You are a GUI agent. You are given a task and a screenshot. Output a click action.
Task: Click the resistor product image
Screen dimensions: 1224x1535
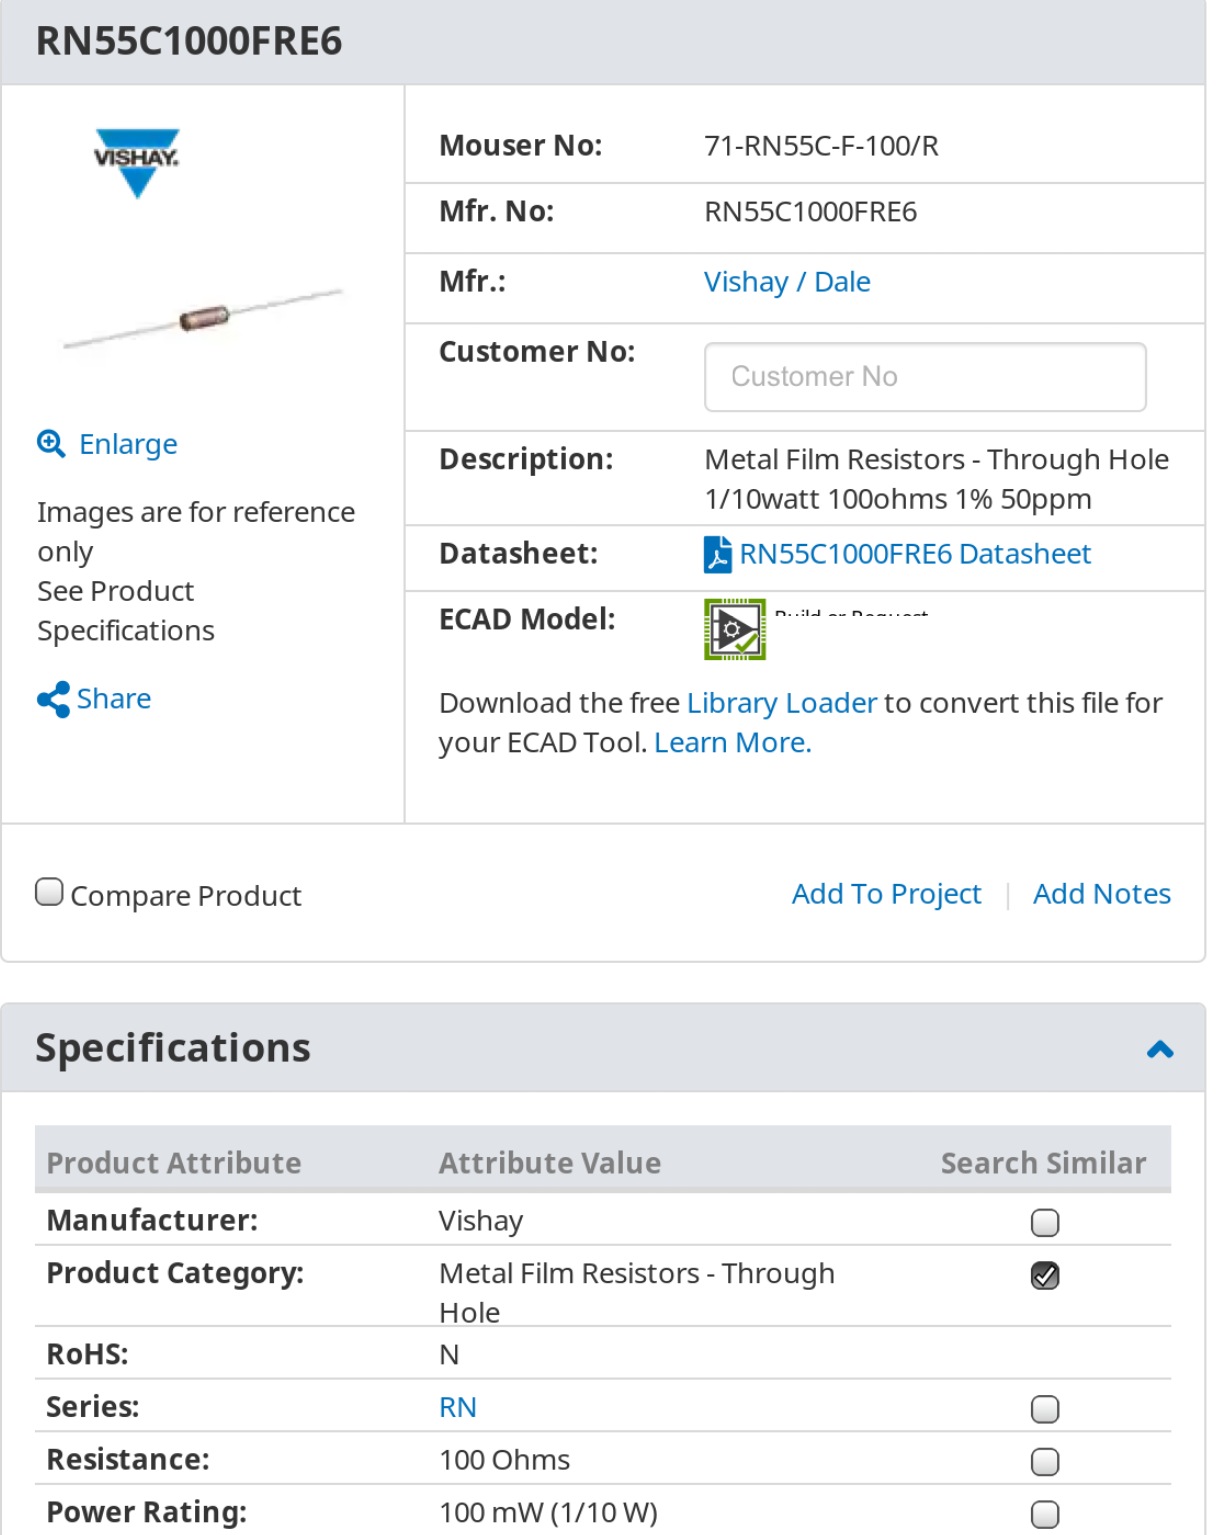(203, 318)
